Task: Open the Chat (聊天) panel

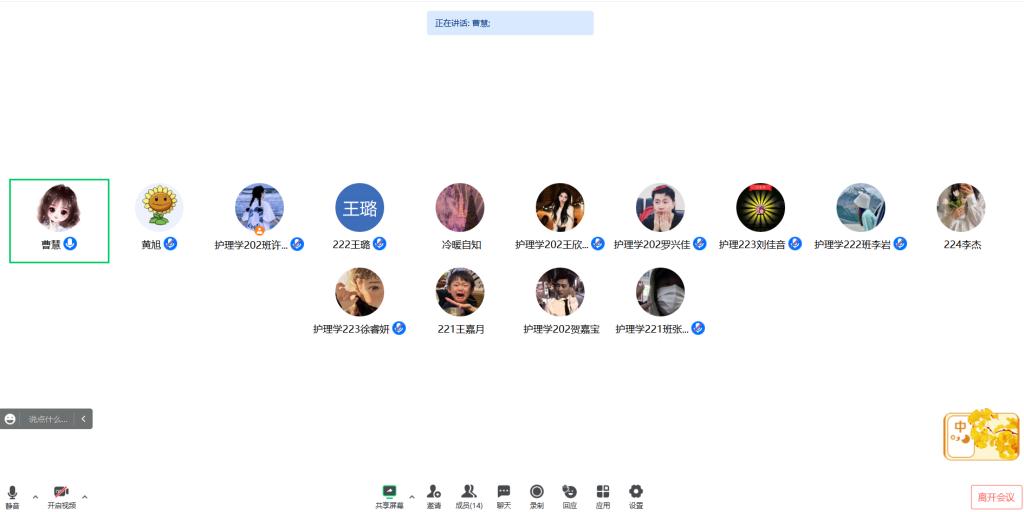Action: tap(504, 493)
